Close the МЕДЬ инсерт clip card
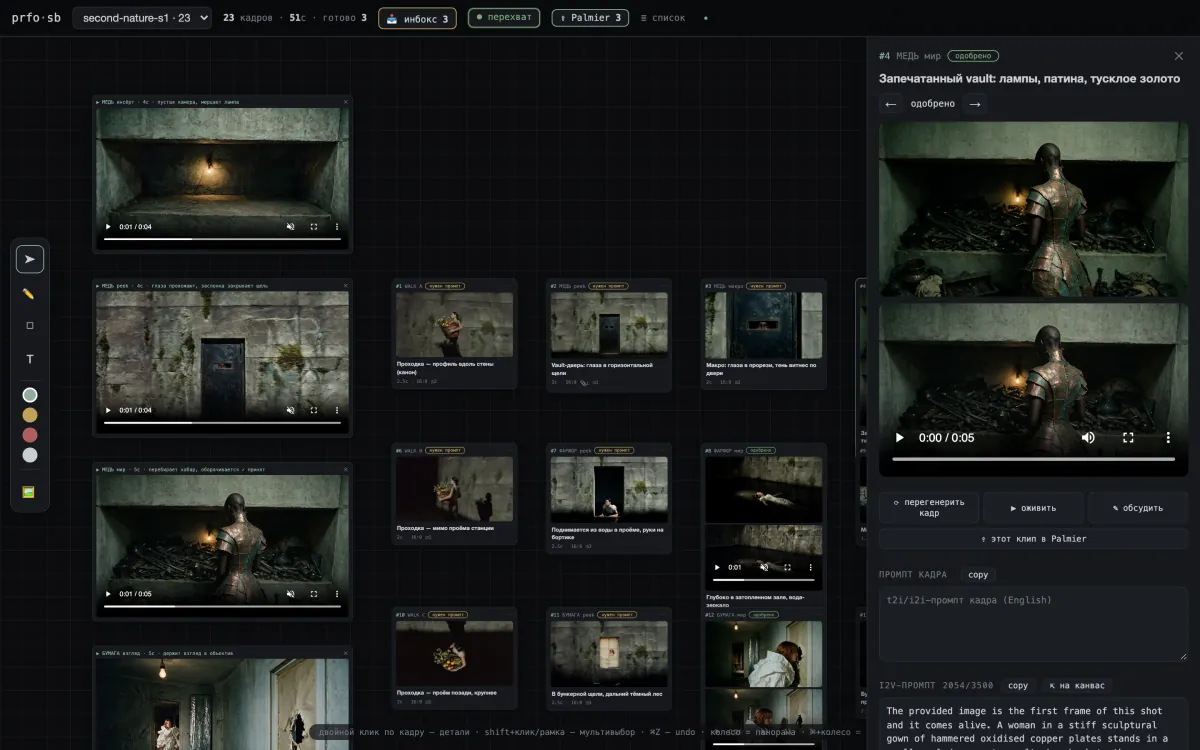Image resolution: width=1200 pixels, height=750 pixels. tap(346, 102)
